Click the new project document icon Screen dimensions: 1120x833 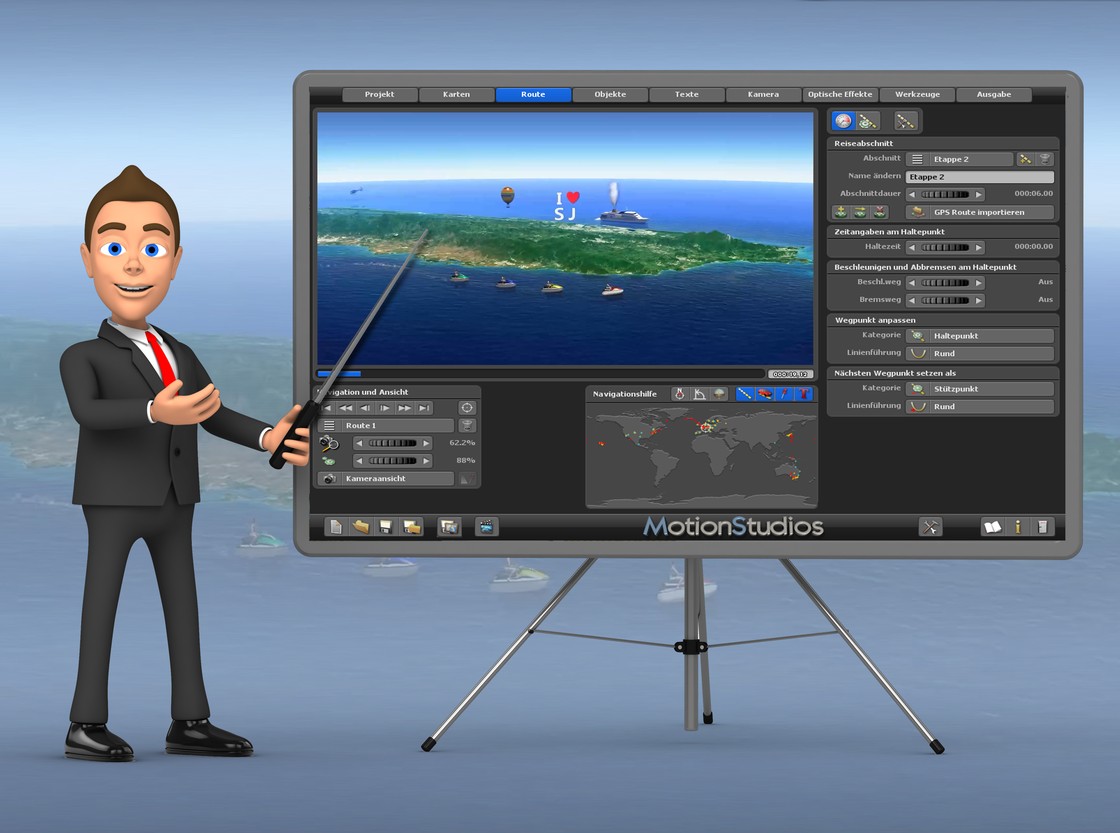point(336,527)
